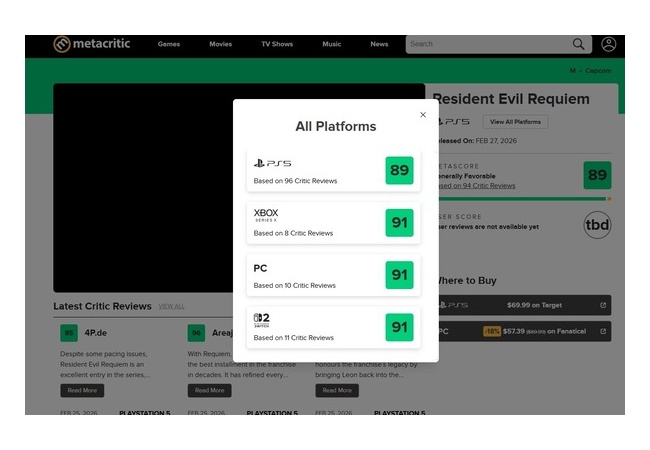Click Read More under the third review
This screenshot has width=650, height=450.
[337, 390]
